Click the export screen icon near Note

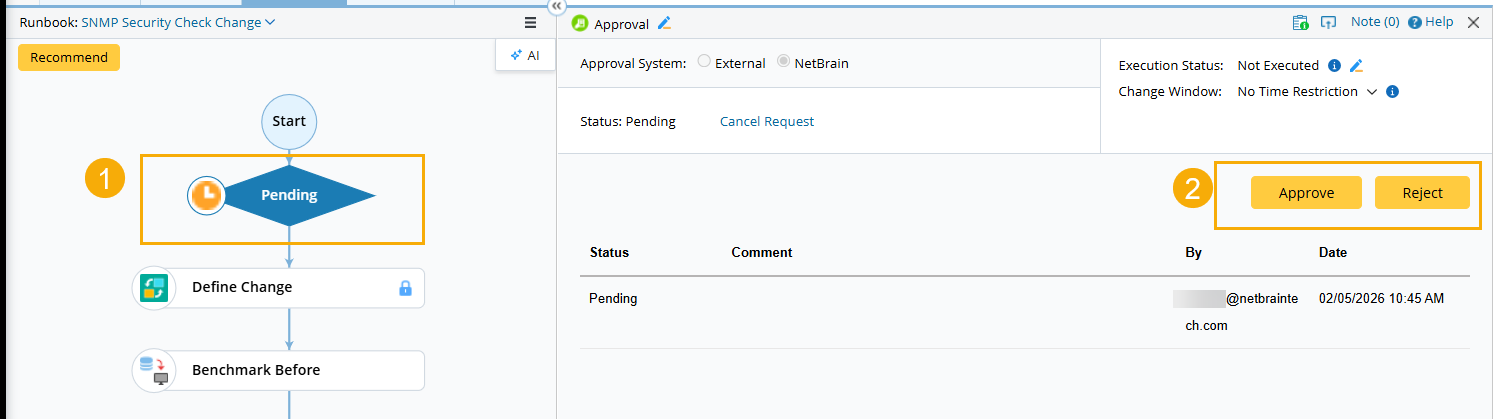pyautogui.click(x=1329, y=23)
